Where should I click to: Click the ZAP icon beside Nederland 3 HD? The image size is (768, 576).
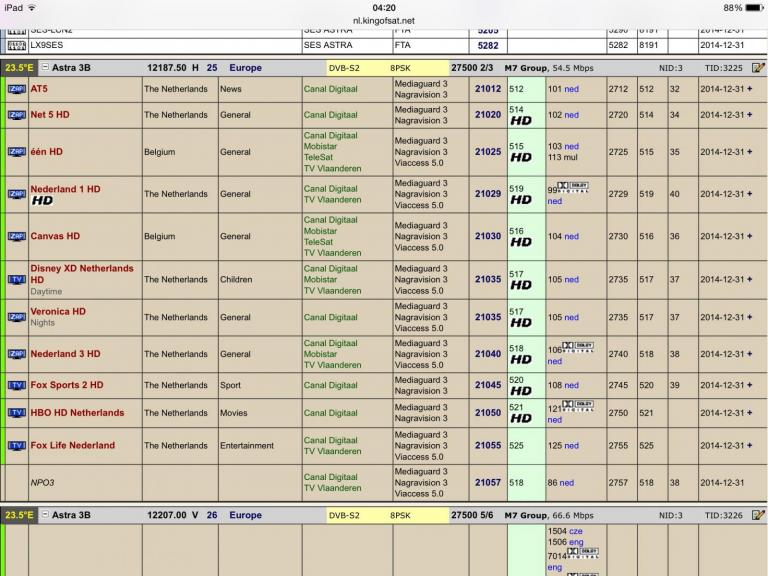click(17, 354)
